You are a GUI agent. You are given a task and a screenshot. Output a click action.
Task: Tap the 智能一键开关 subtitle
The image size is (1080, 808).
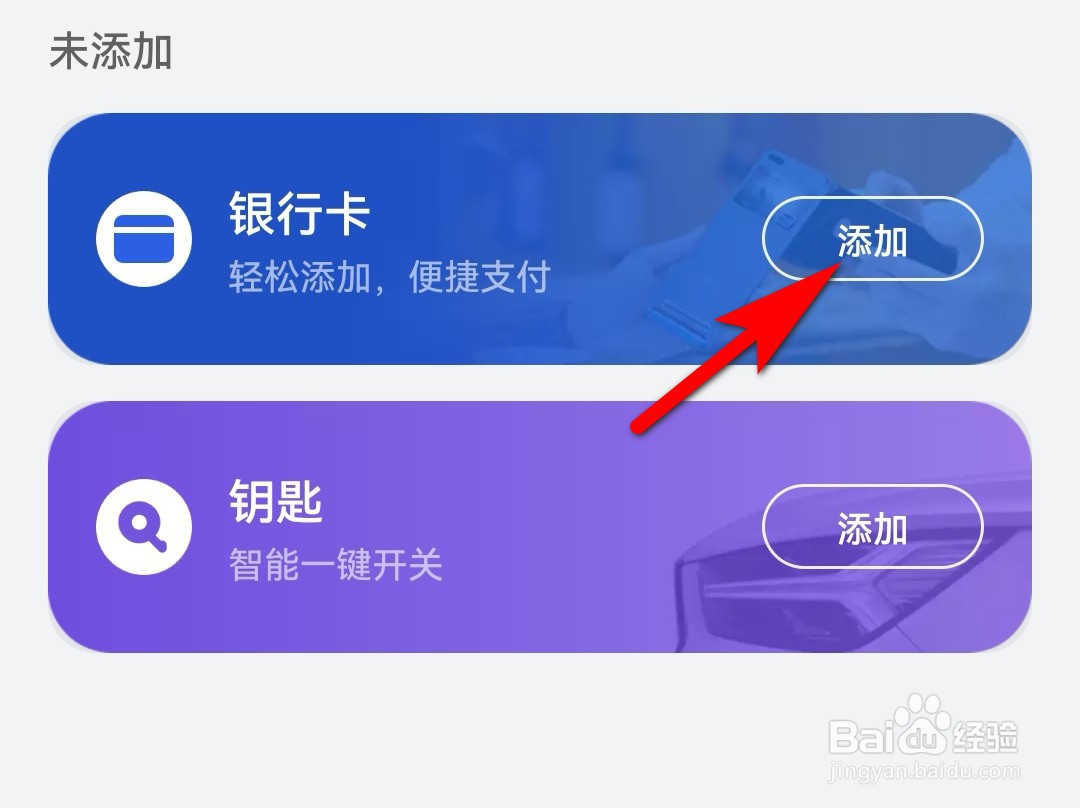point(335,565)
